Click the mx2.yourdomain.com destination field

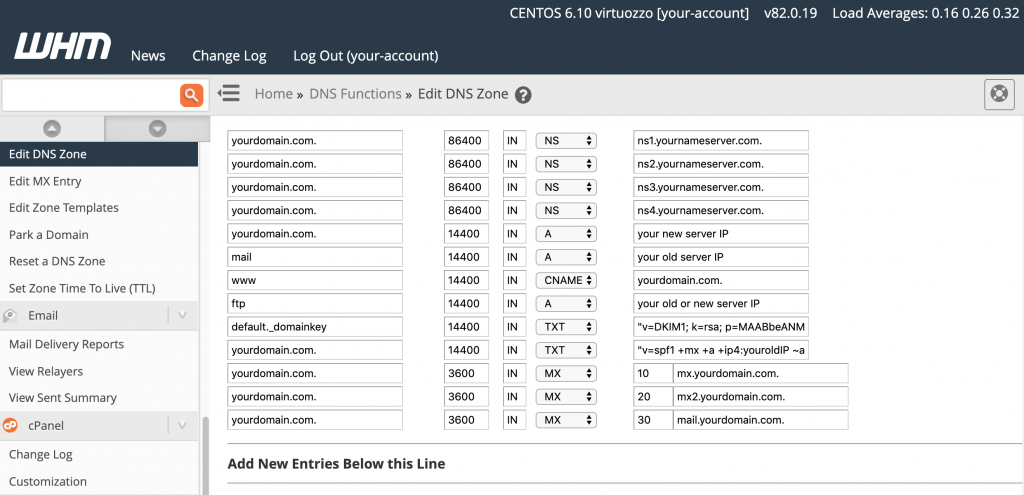761,397
